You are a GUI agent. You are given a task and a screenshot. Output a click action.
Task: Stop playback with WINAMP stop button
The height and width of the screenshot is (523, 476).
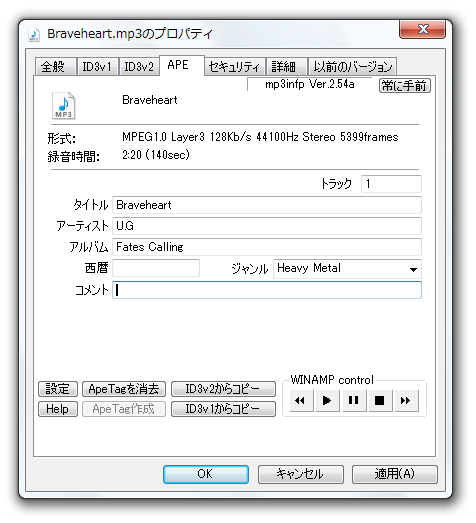click(380, 400)
